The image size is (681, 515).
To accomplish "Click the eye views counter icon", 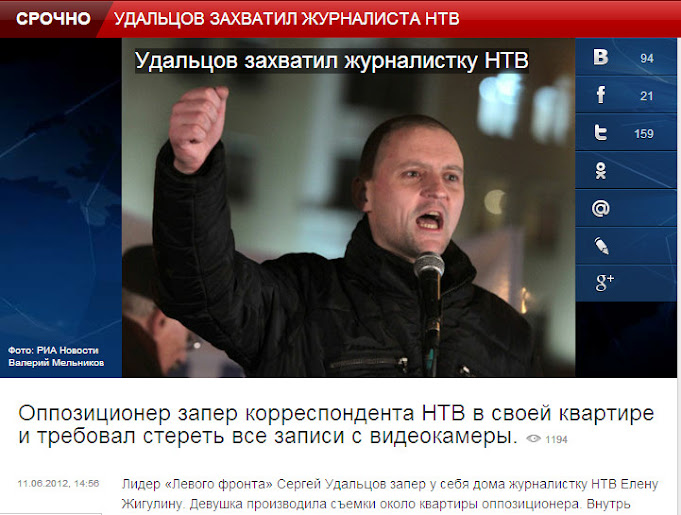I will (533, 439).
